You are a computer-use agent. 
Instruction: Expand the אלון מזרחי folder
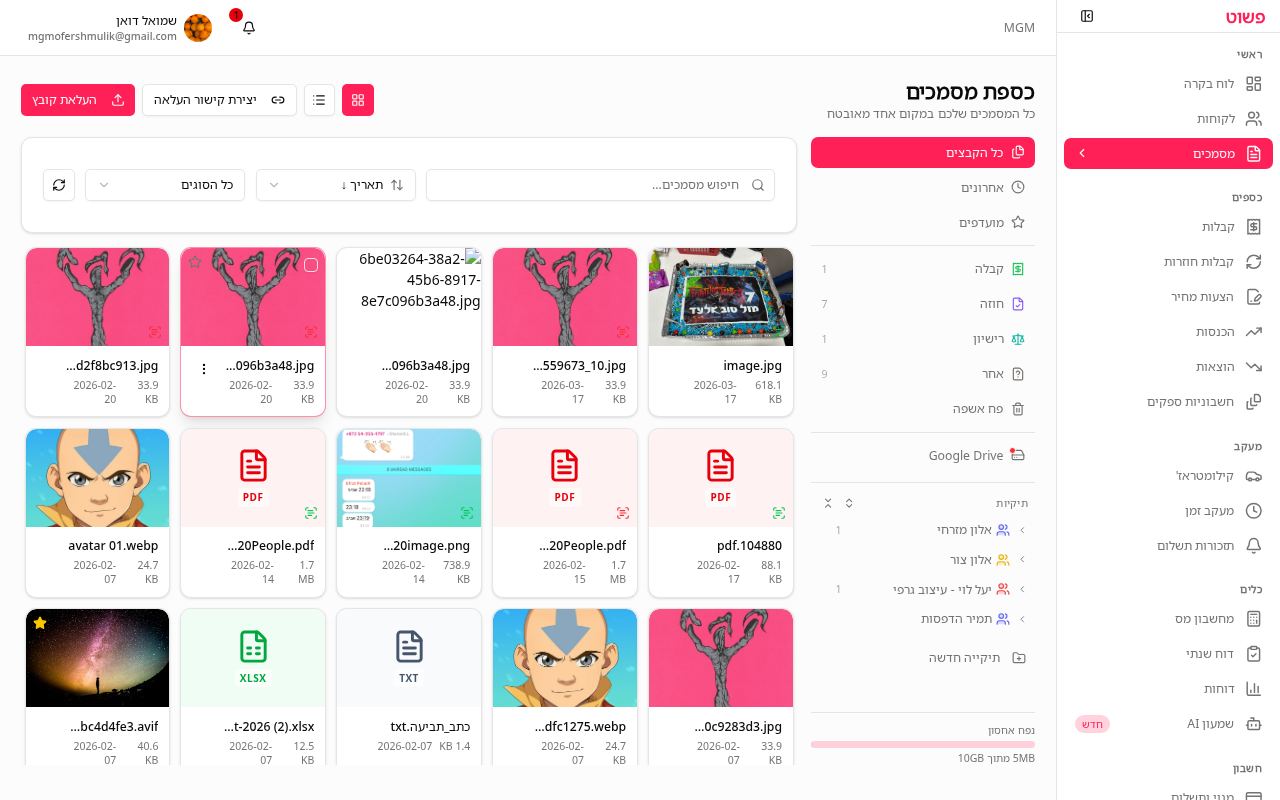[x=1022, y=530]
